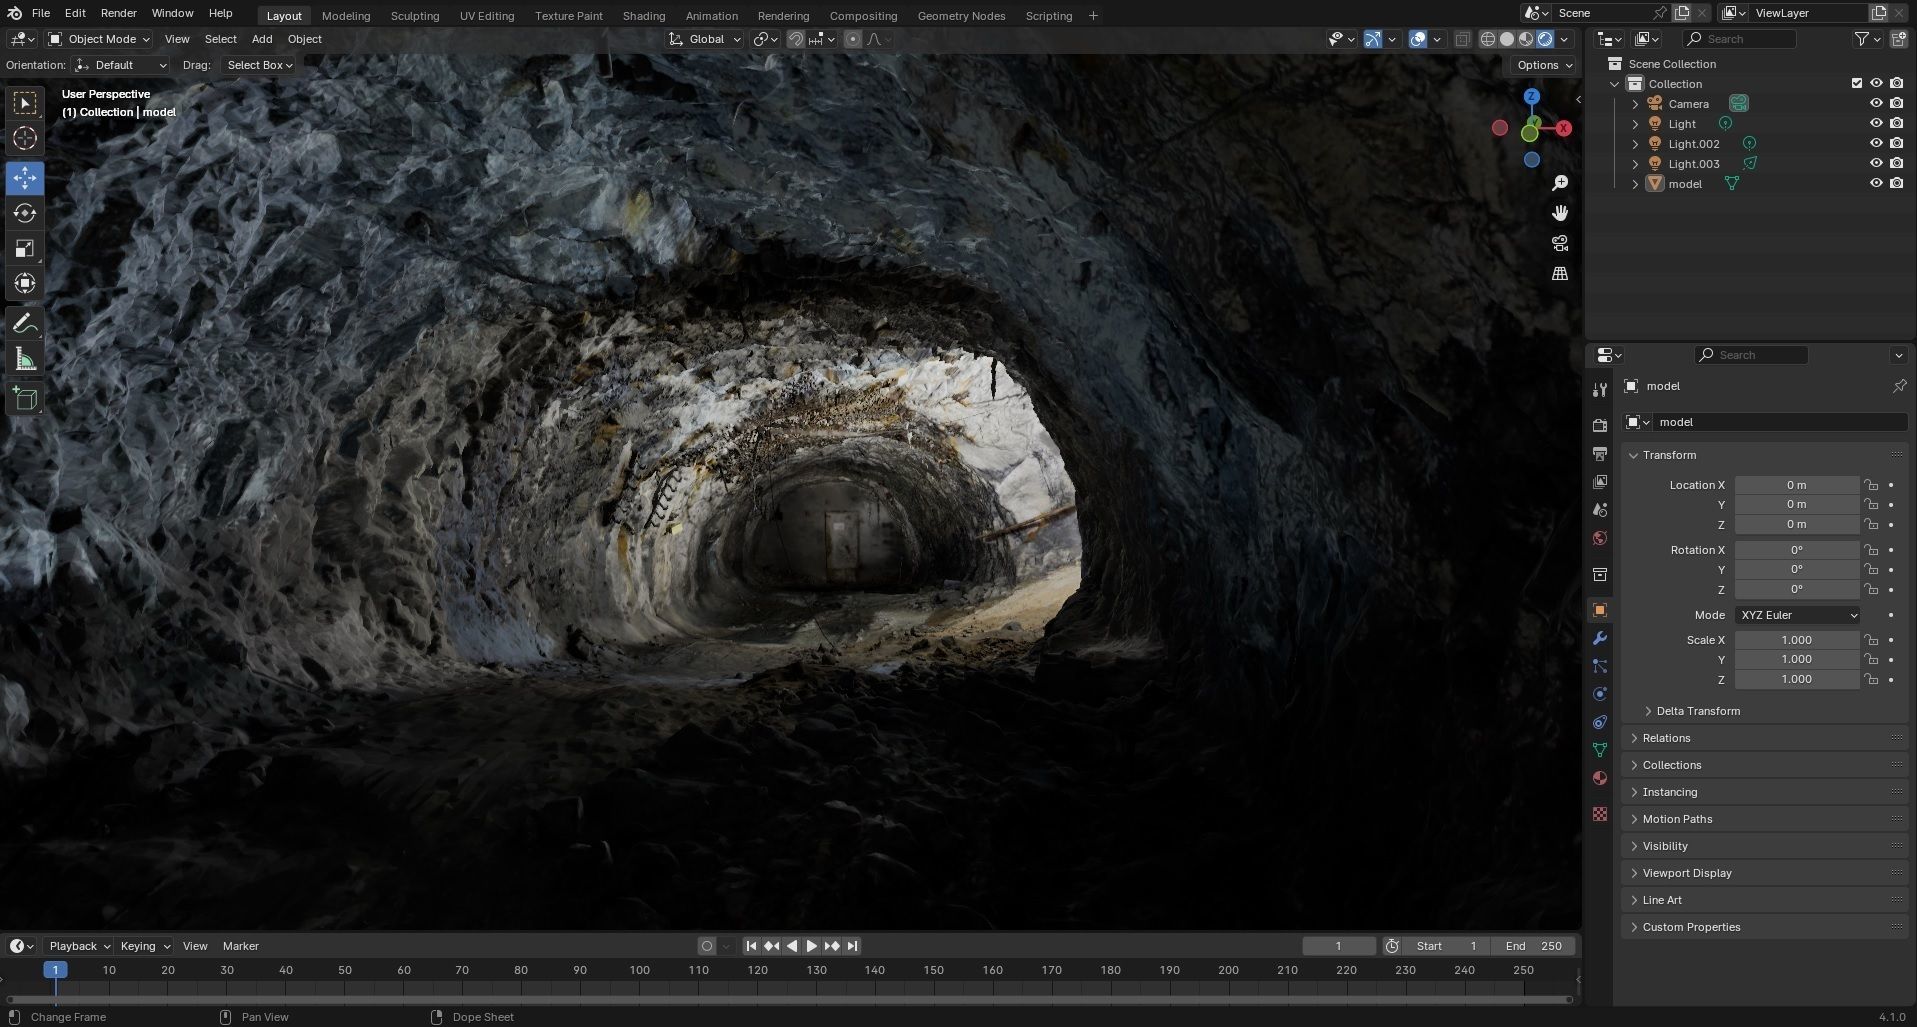Open the Scene properties tab
The image size is (1917, 1027).
[1600, 509]
